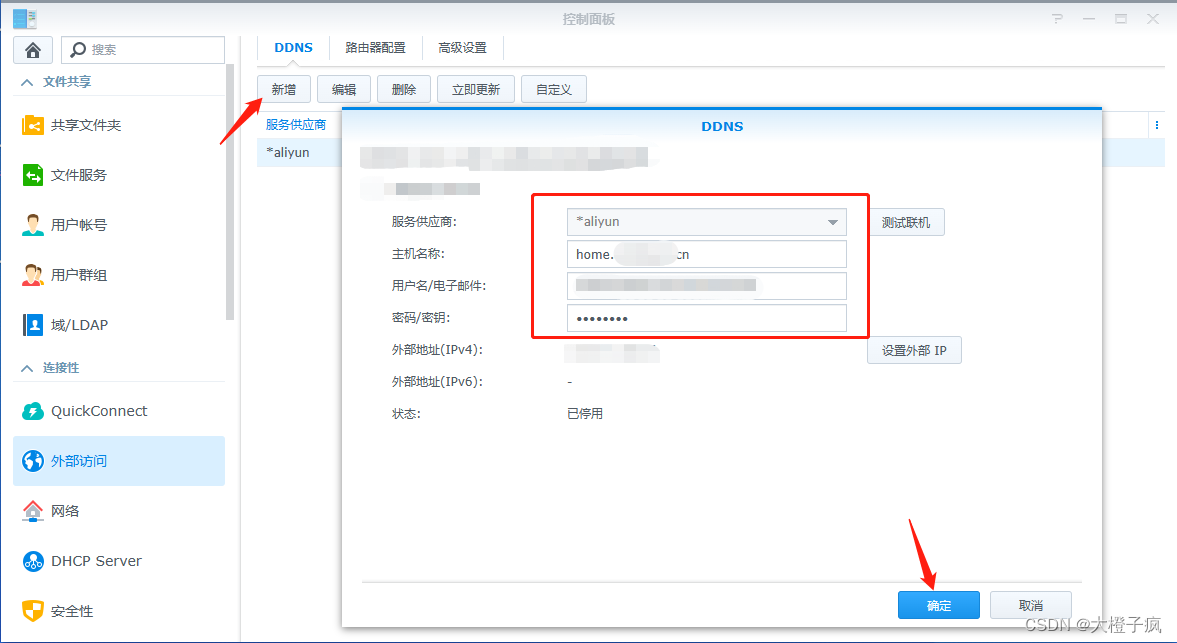Click 设置外部 IP

tap(913, 350)
